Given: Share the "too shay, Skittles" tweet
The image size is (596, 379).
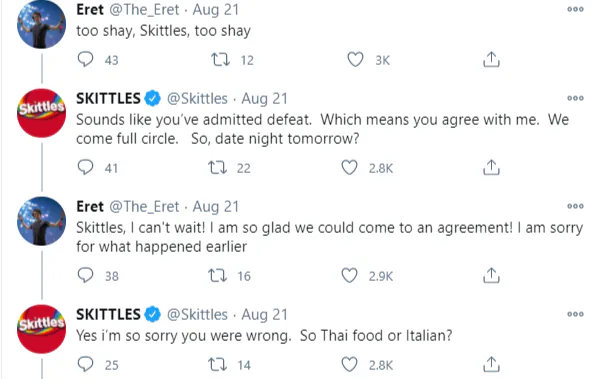Looking at the screenshot, I should (x=491, y=59).
